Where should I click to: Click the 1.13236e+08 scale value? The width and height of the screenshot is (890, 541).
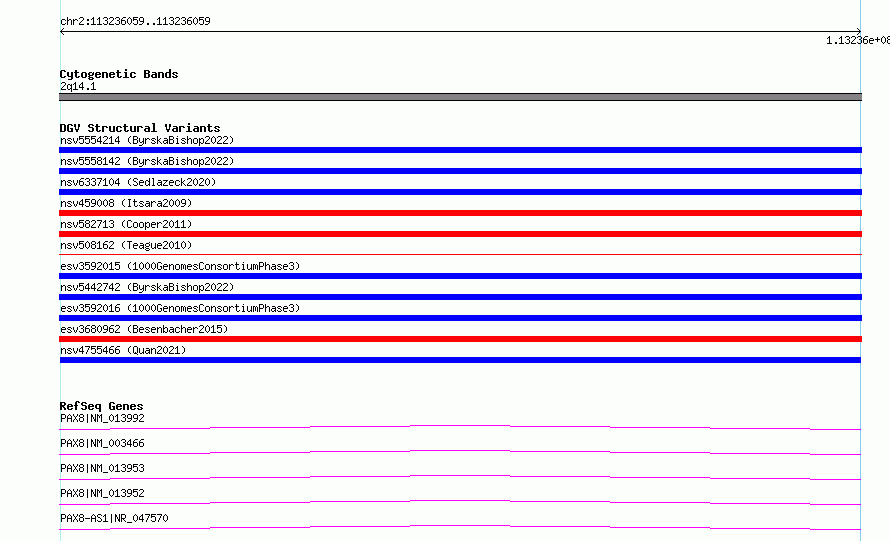point(858,40)
